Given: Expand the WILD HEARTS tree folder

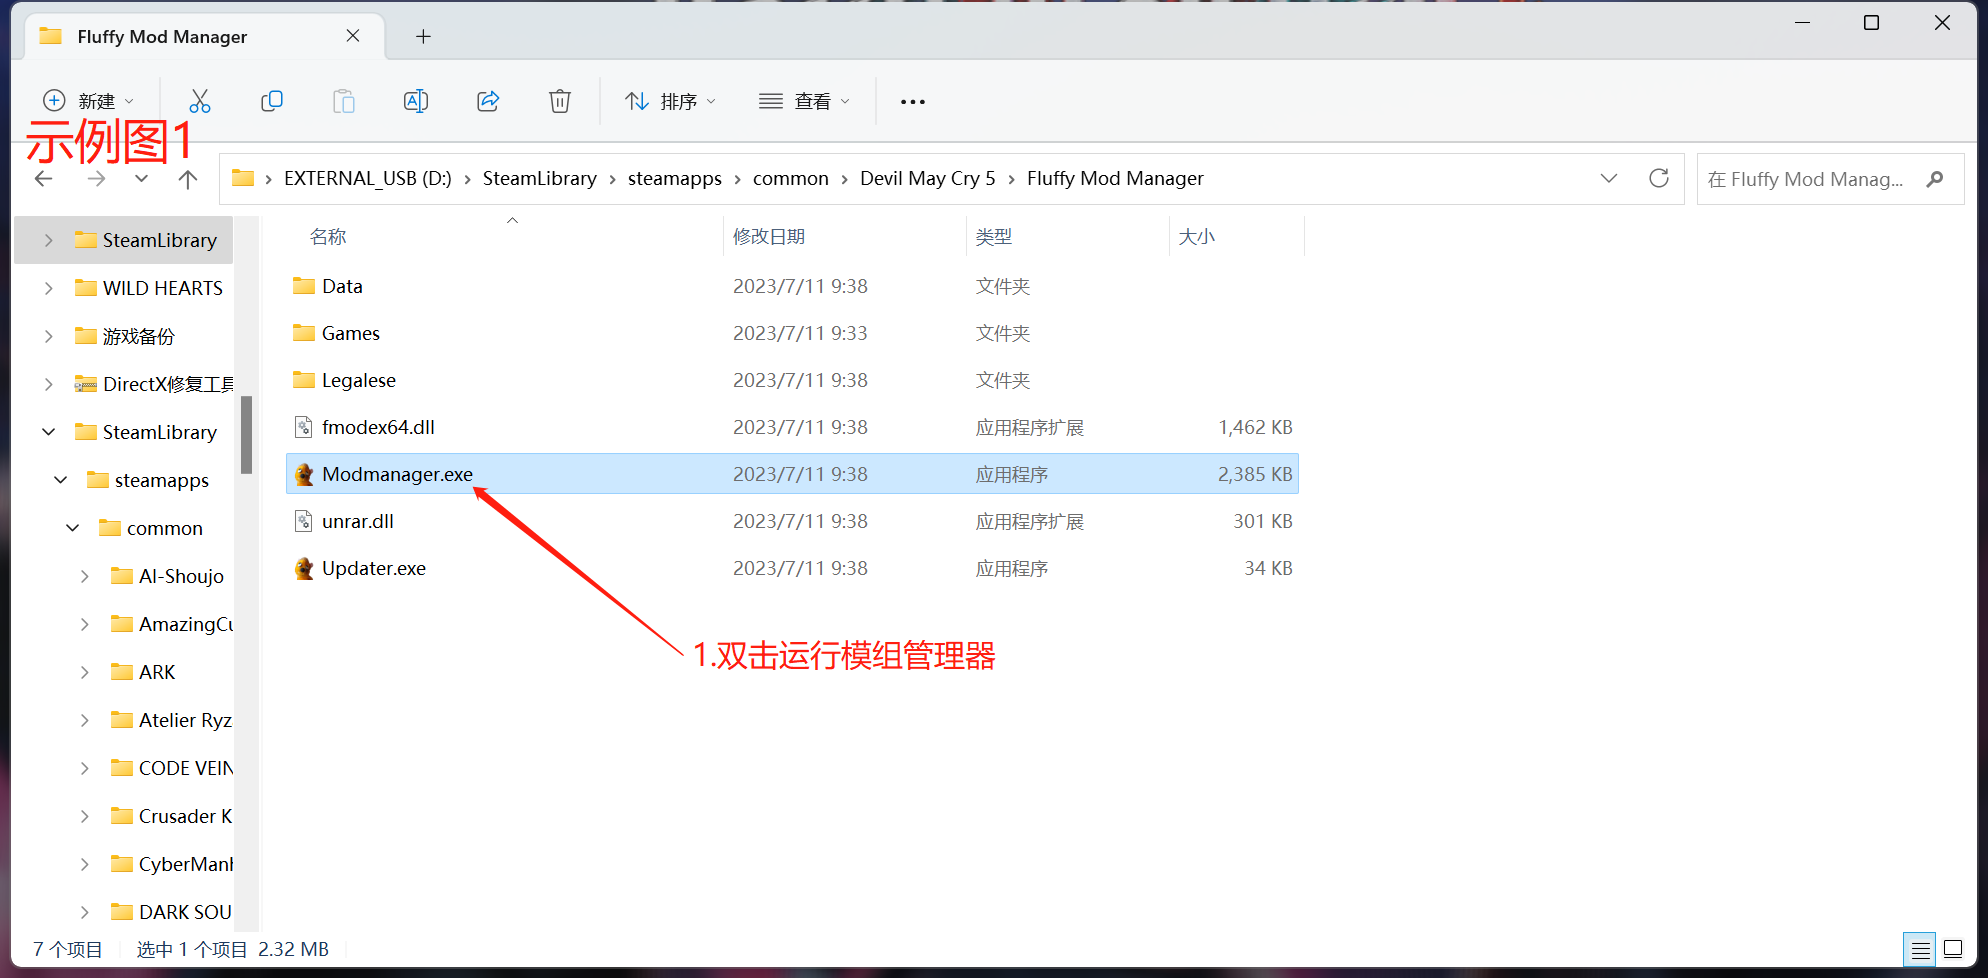Looking at the screenshot, I should (48, 288).
